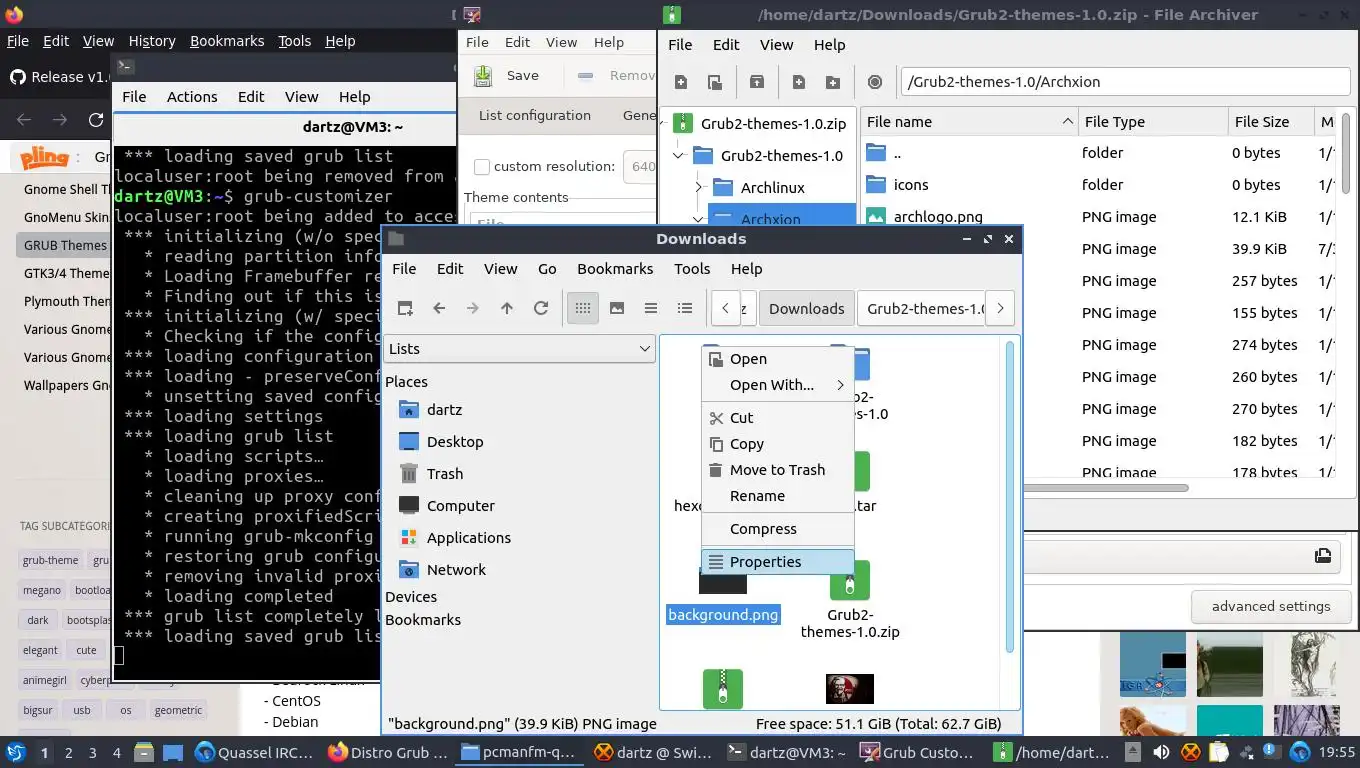The width and height of the screenshot is (1360, 768).
Task: Click the advanced settings button
Action: pyautogui.click(x=1270, y=606)
